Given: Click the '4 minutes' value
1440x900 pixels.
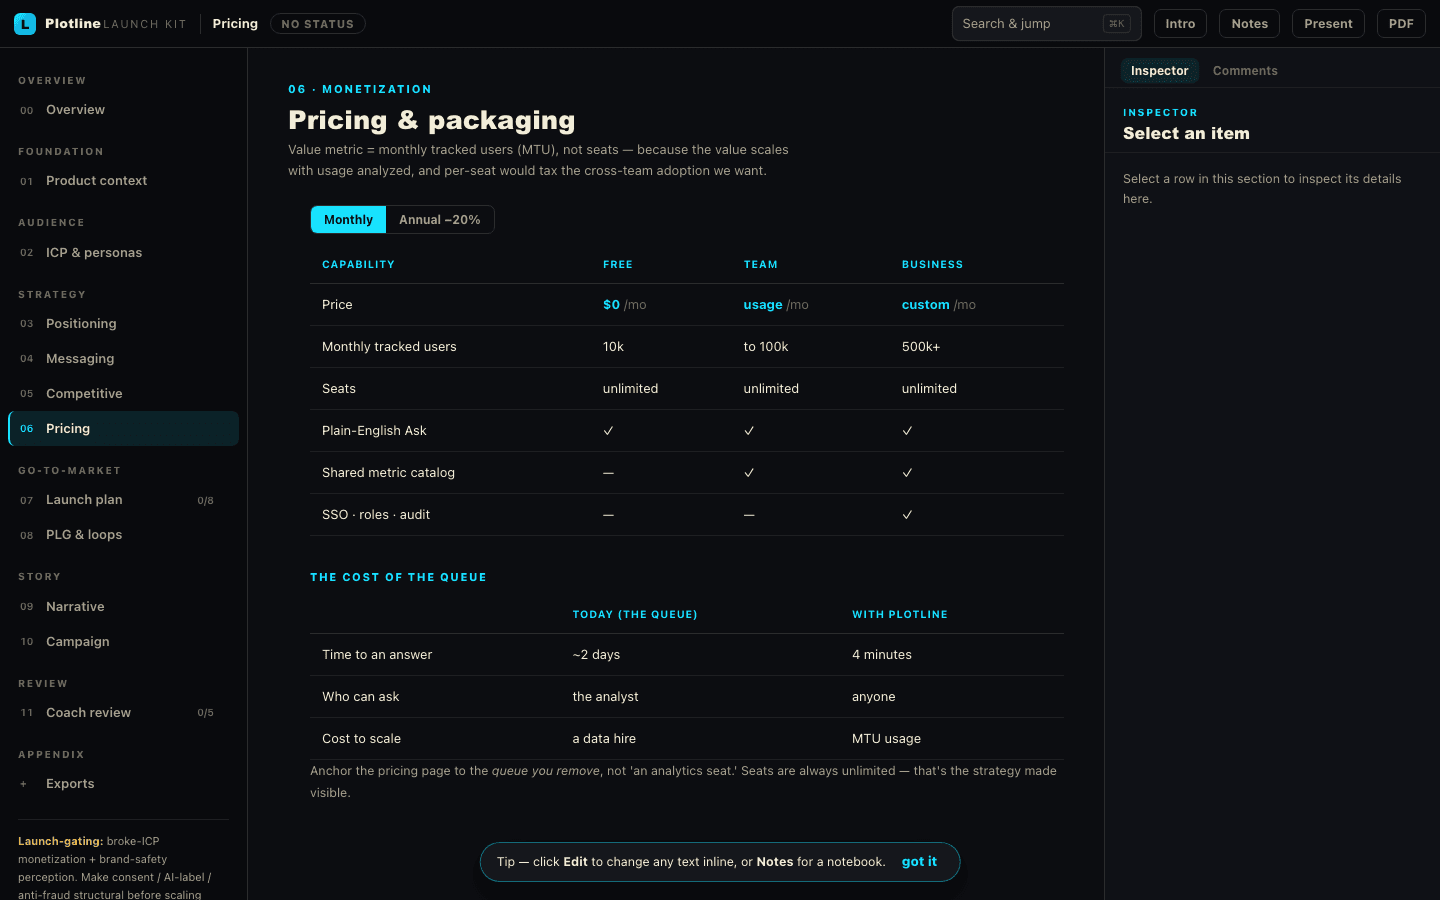Looking at the screenshot, I should (882, 655).
